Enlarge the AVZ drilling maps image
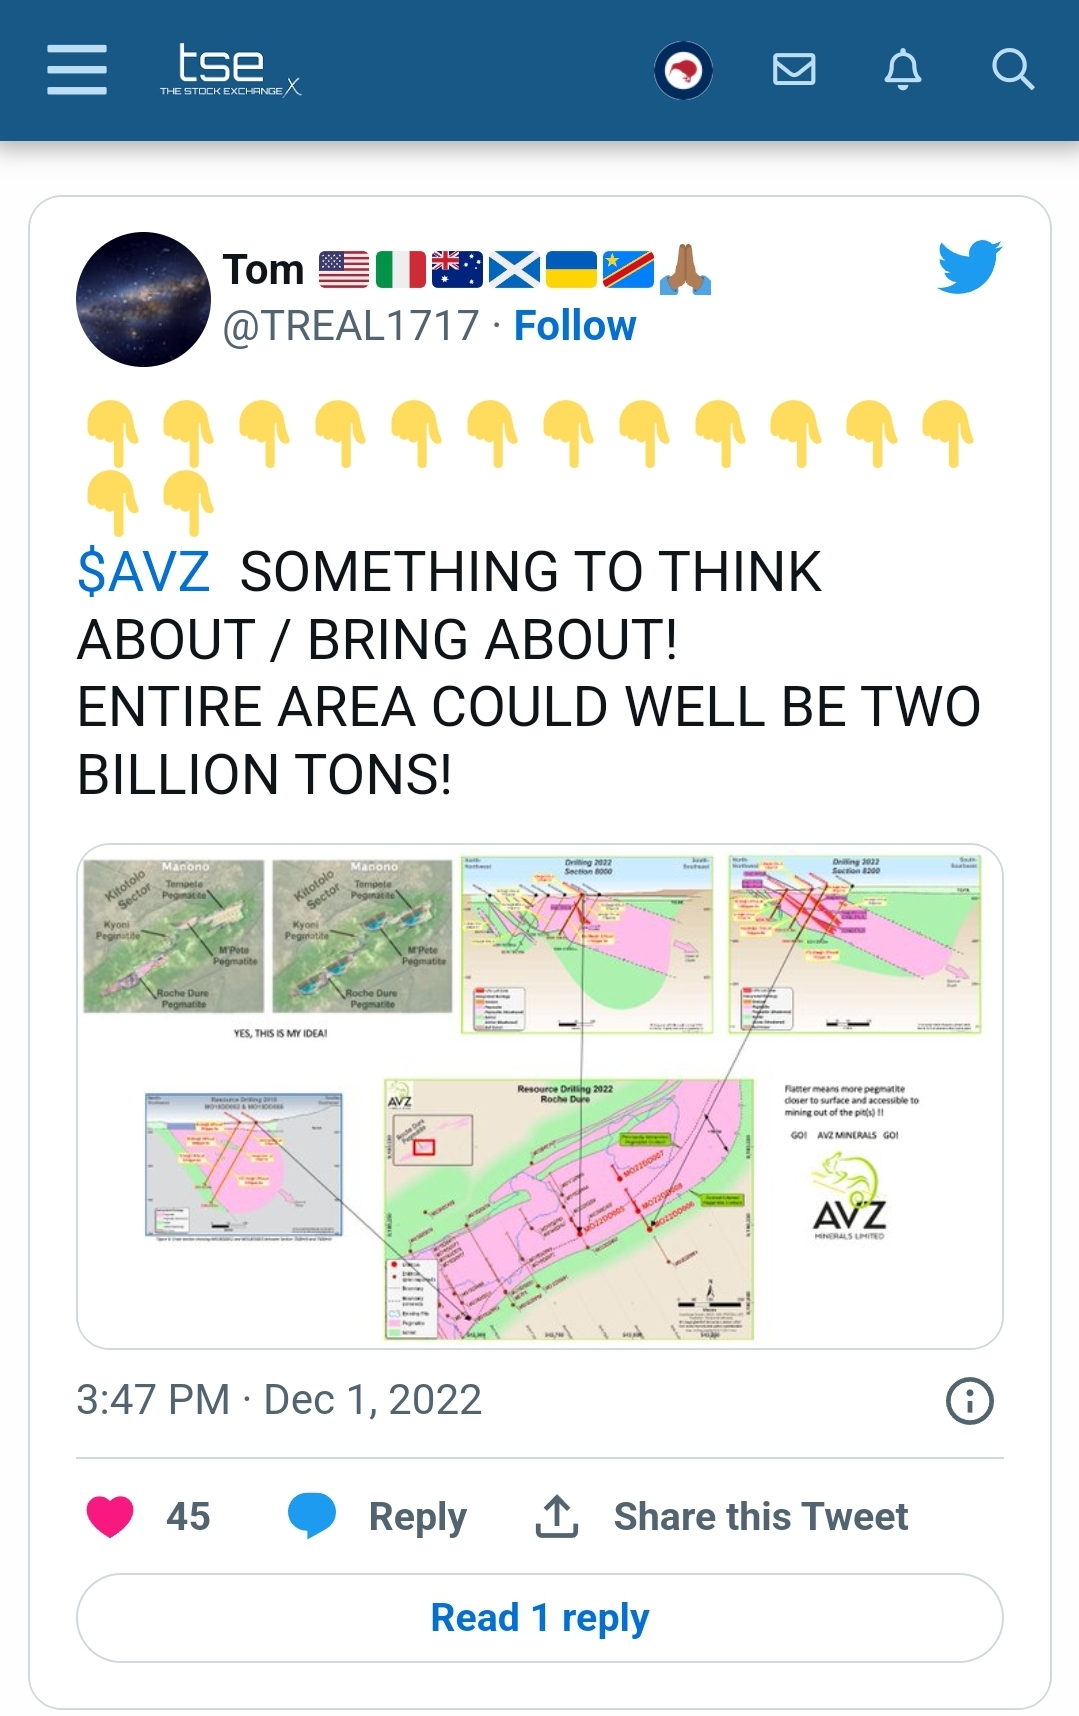 tap(539, 1096)
